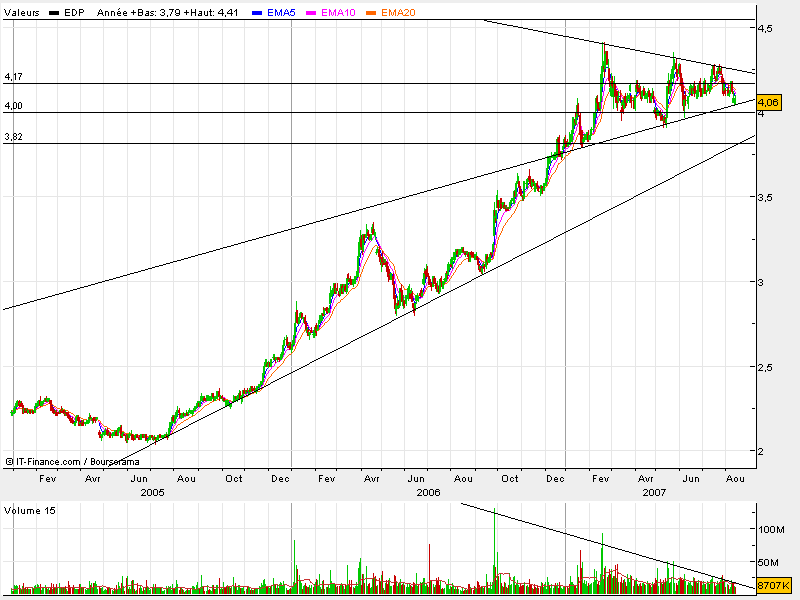Click the 4,00 horizontal line label
The image size is (800, 600).
13,106
